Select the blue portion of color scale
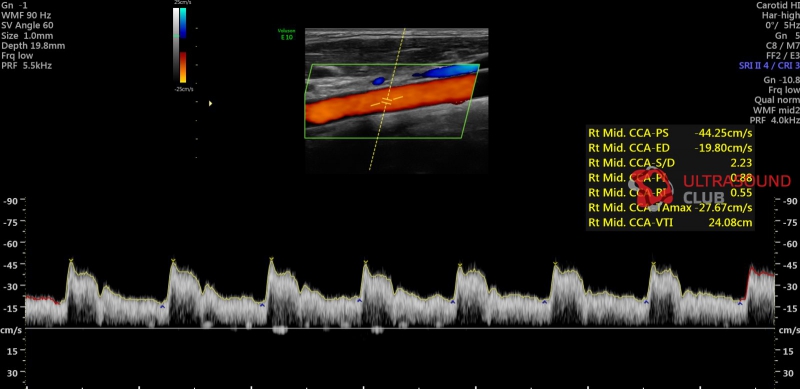The image size is (800, 389). pyautogui.click(x=183, y=23)
